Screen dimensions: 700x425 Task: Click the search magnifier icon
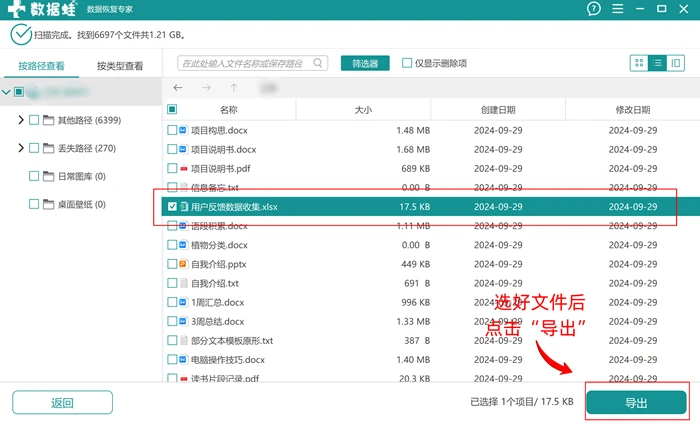tap(317, 63)
